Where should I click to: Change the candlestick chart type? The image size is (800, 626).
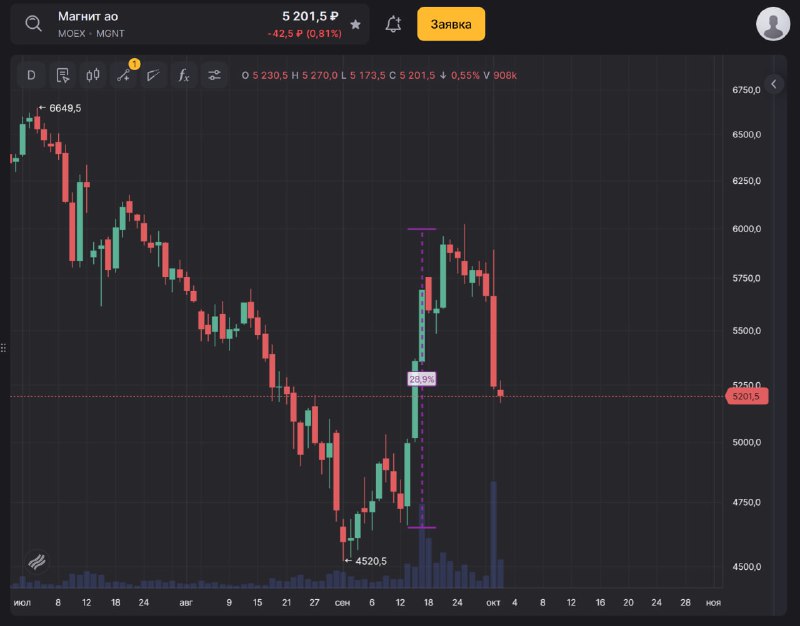tap(93, 76)
